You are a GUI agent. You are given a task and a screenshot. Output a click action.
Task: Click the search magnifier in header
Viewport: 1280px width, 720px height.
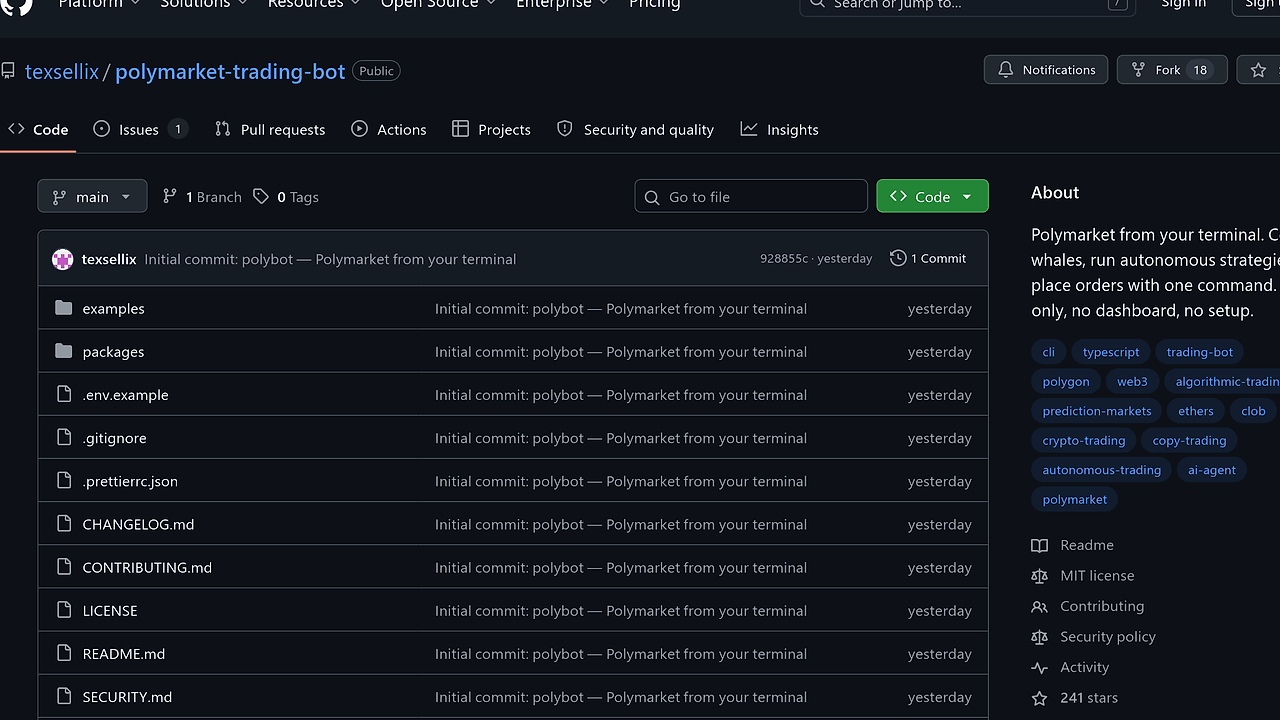pyautogui.click(x=817, y=3)
